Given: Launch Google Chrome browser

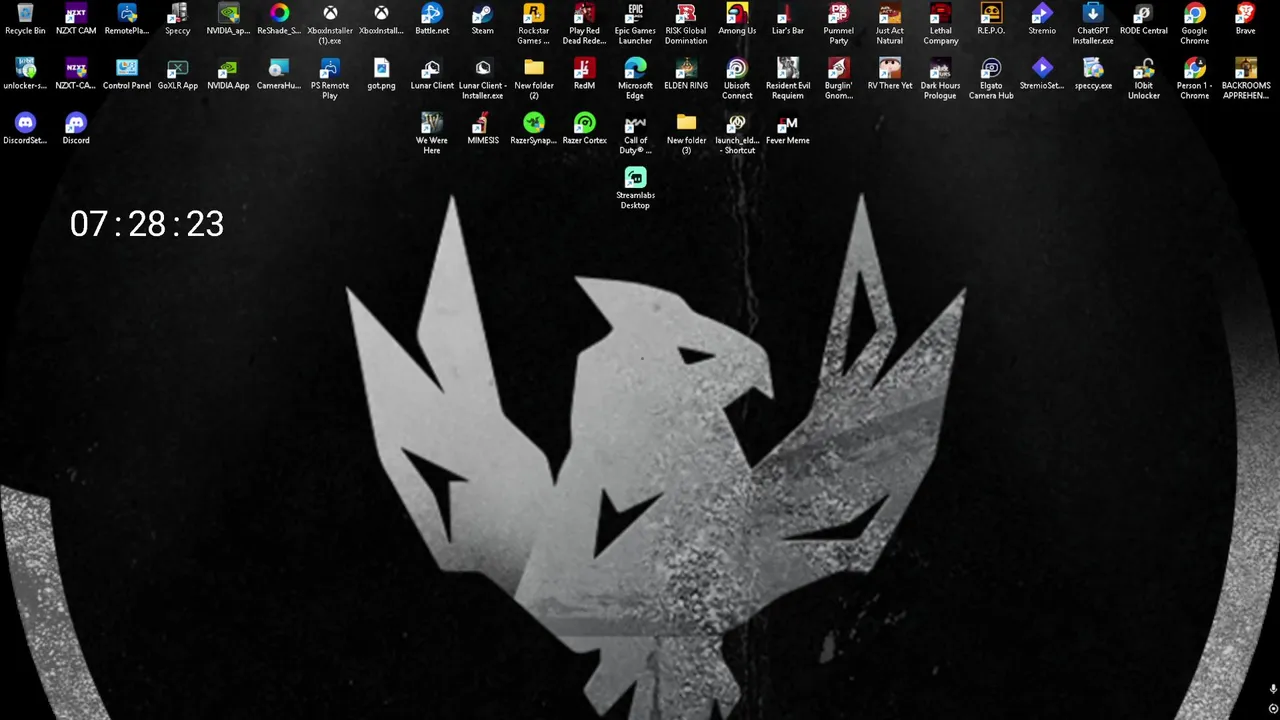Looking at the screenshot, I should pos(1195,24).
